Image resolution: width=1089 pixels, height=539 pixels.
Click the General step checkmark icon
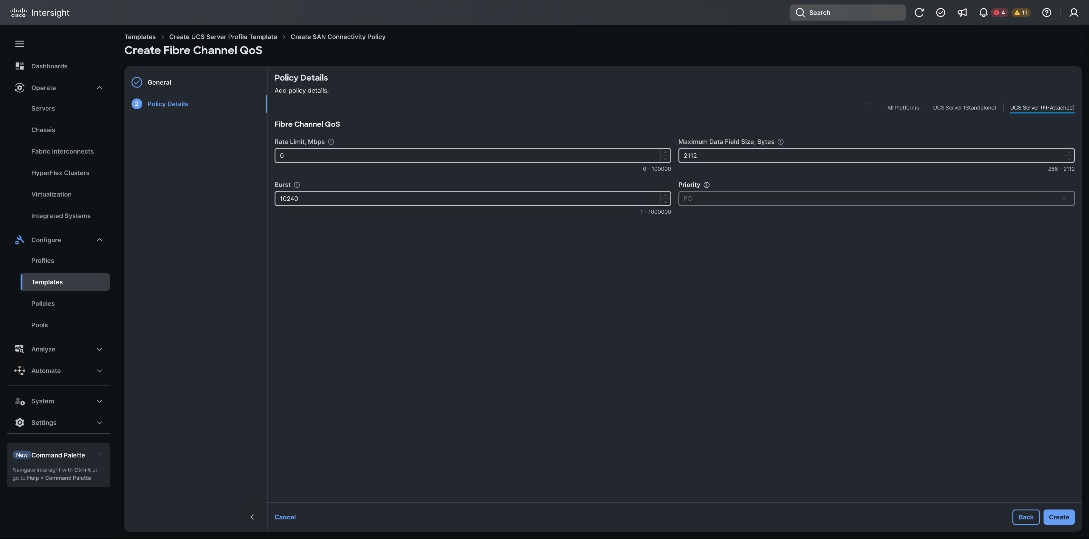point(137,82)
